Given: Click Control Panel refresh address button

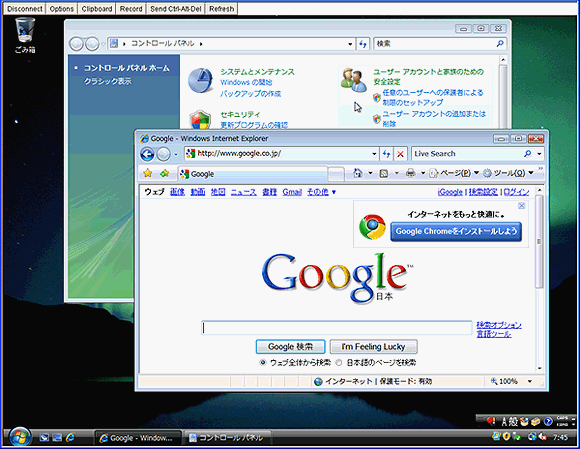Looking at the screenshot, I should [363, 44].
